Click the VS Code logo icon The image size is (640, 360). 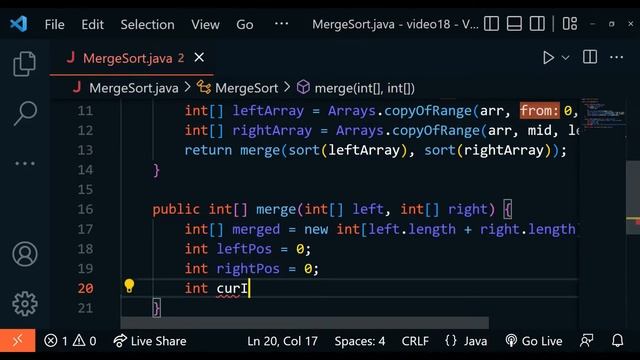tap(18, 24)
